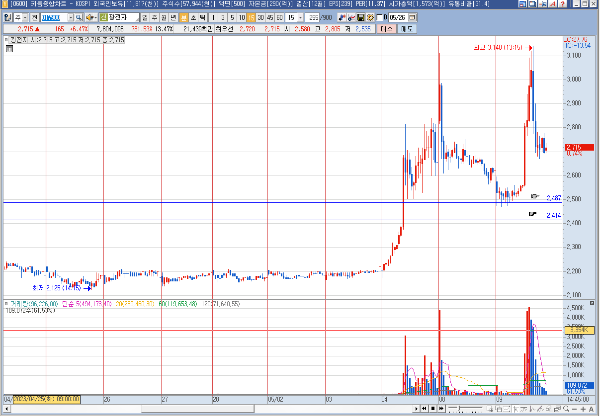Select the 5-minute interval button
600x418 pixels.
tap(232, 18)
